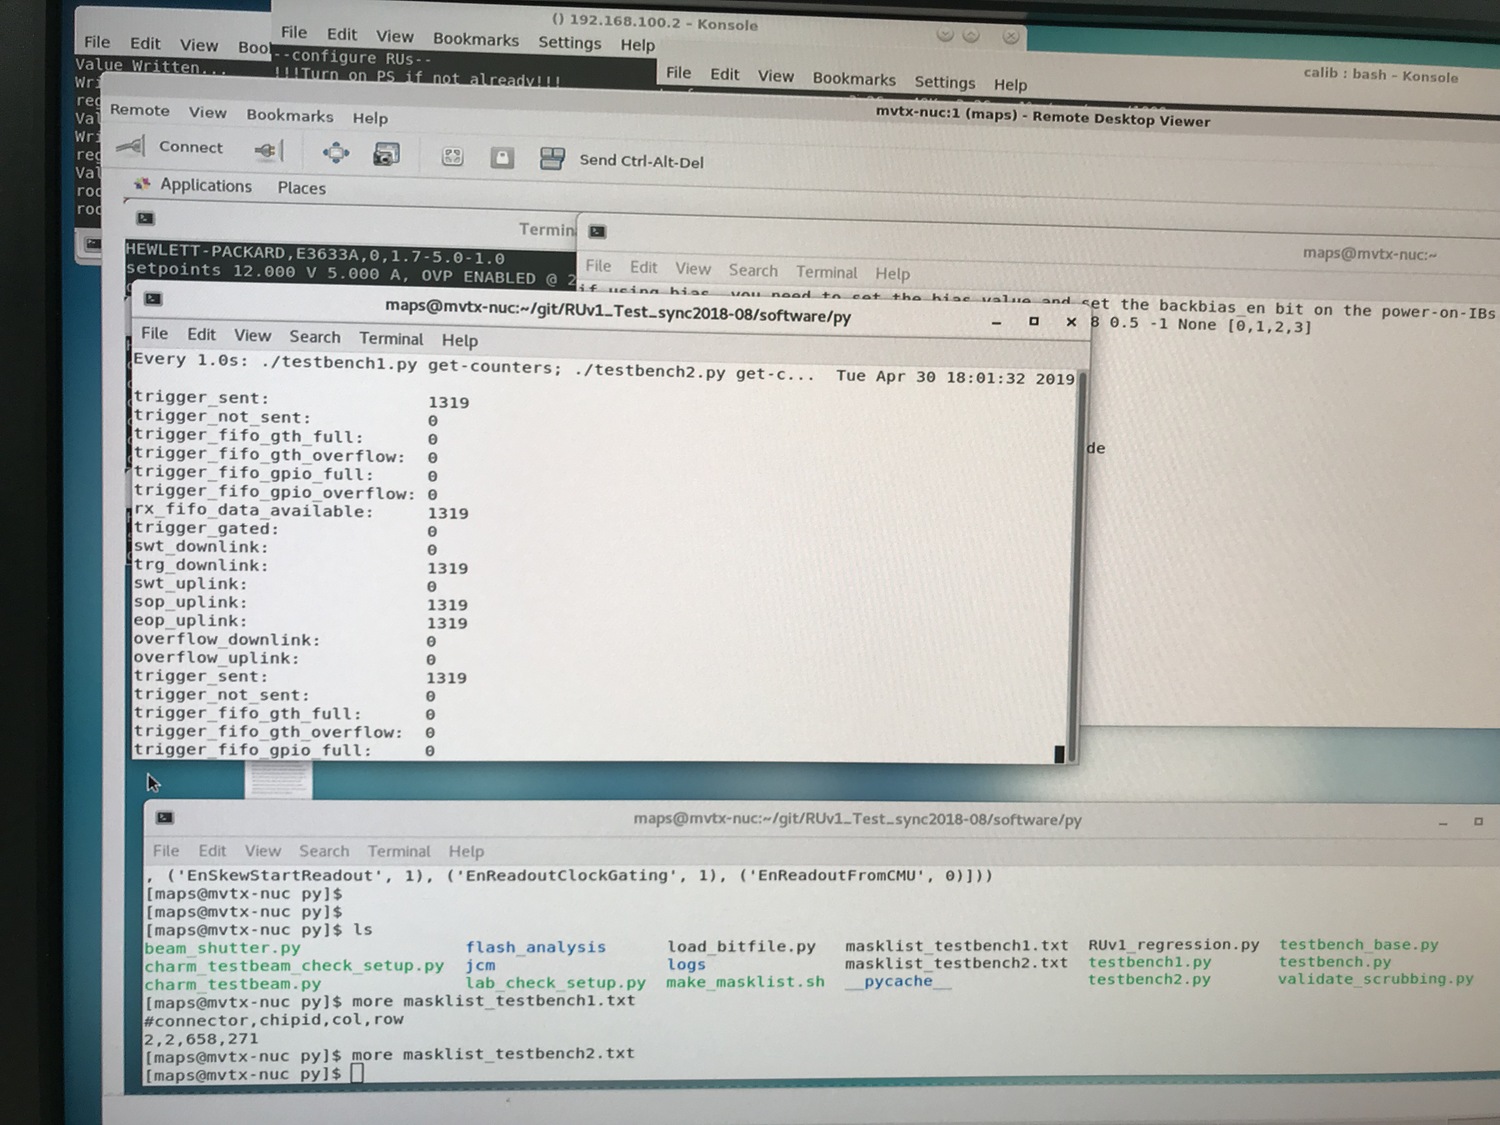Open View menu in bottom masklist terminal

(x=263, y=851)
